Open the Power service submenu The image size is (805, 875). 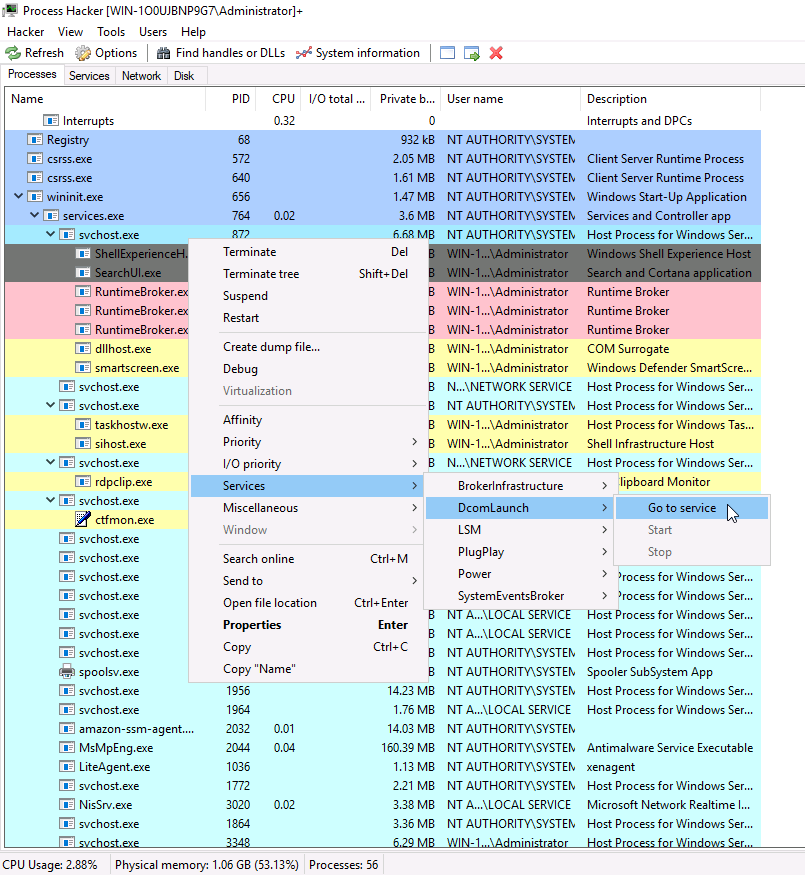[x=520, y=574]
